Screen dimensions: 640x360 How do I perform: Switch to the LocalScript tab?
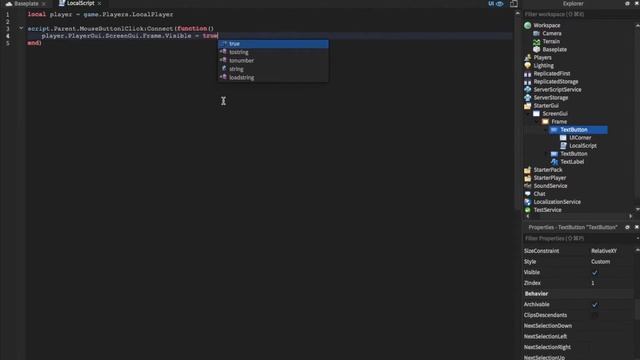[80, 4]
